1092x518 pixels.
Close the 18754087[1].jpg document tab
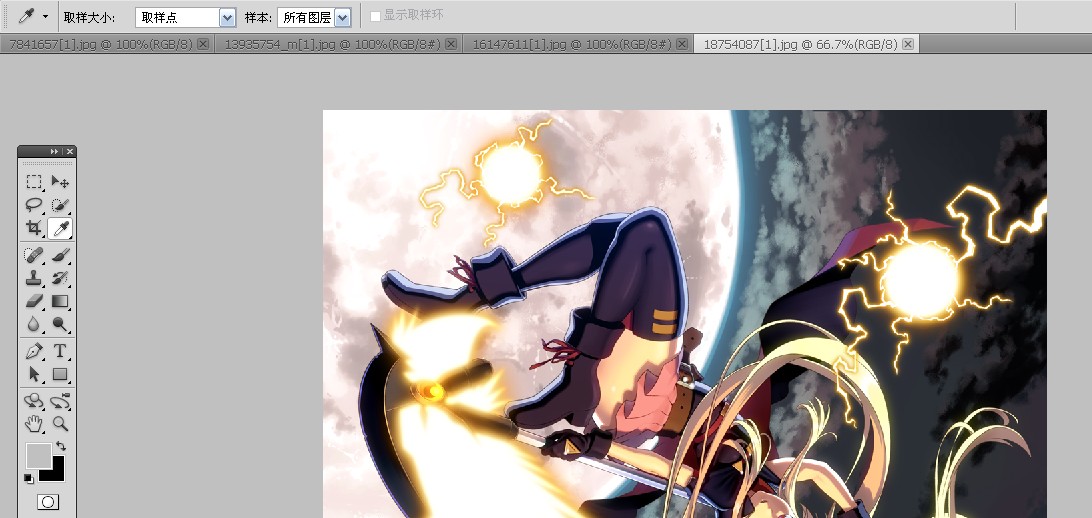coord(907,44)
